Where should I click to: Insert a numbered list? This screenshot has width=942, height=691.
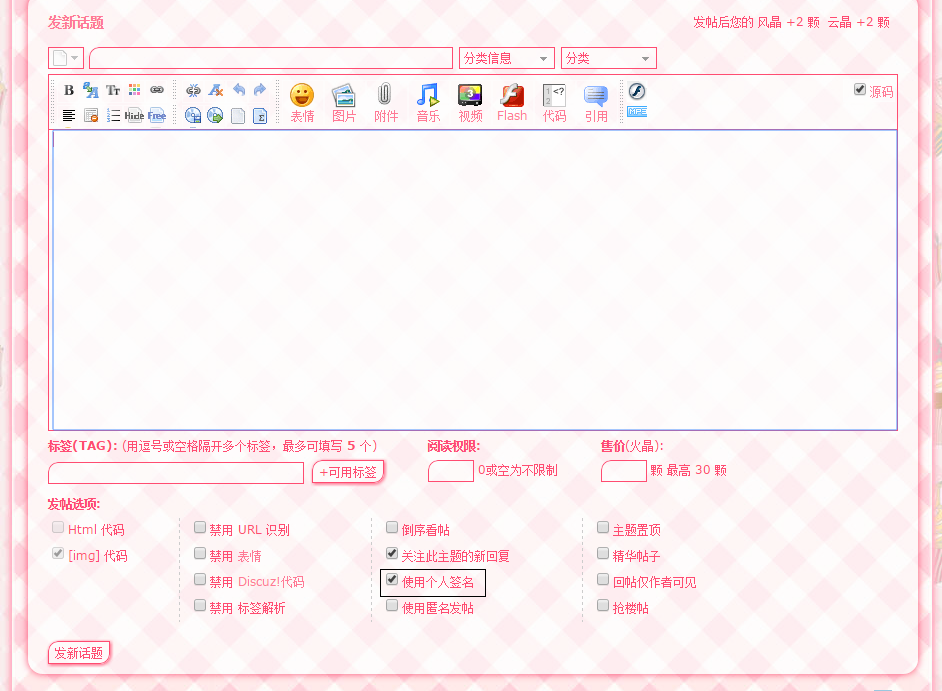tap(113, 115)
